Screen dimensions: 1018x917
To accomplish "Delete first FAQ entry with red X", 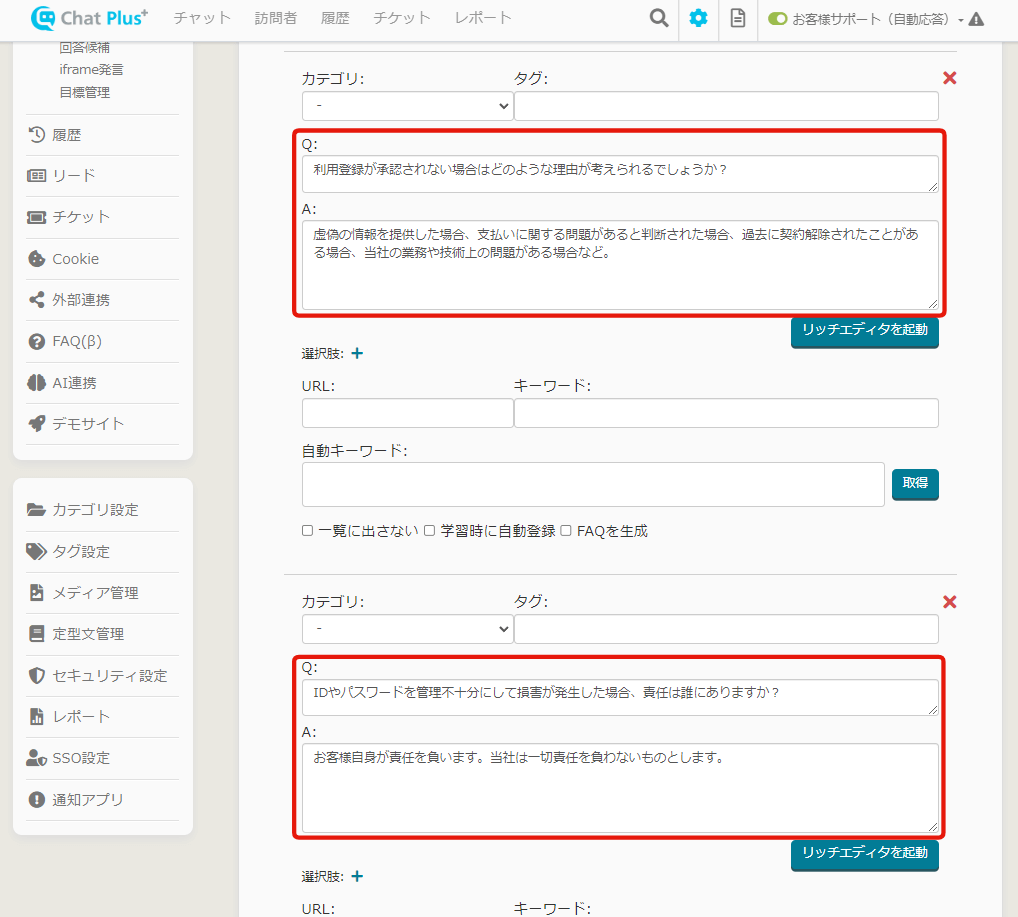I will pyautogui.click(x=950, y=78).
